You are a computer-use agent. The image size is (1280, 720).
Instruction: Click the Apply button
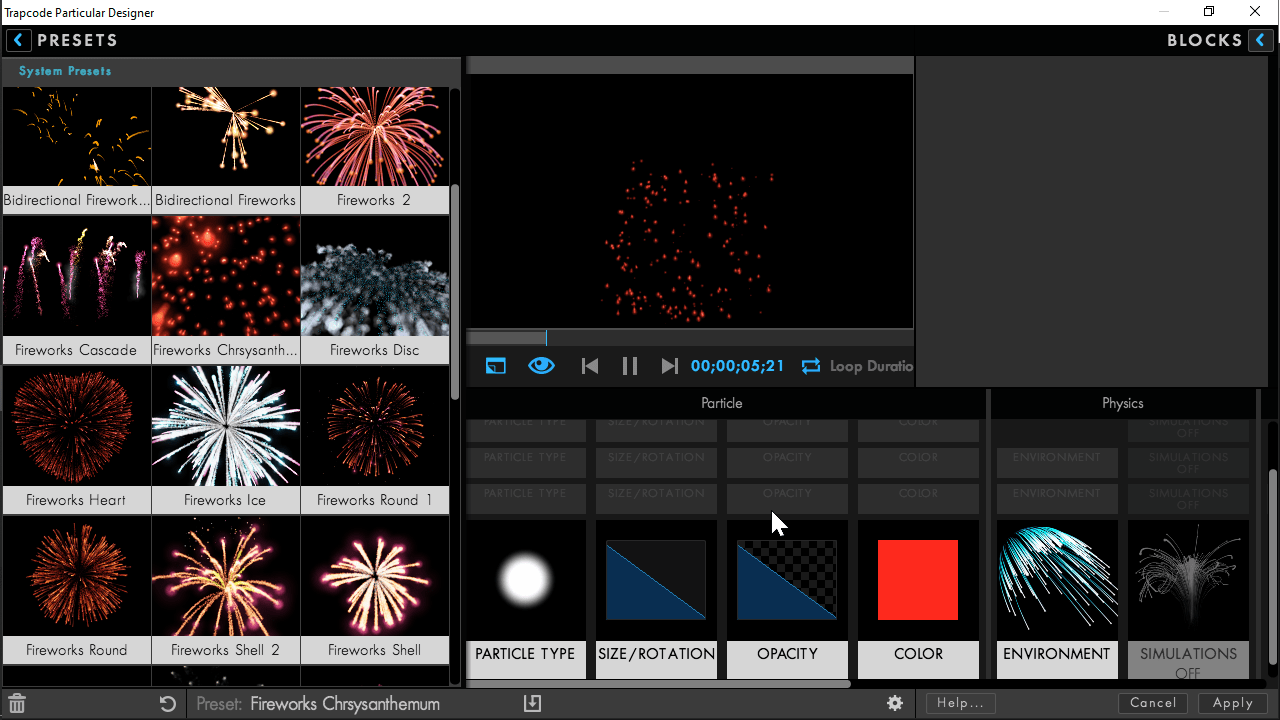coord(1233,703)
